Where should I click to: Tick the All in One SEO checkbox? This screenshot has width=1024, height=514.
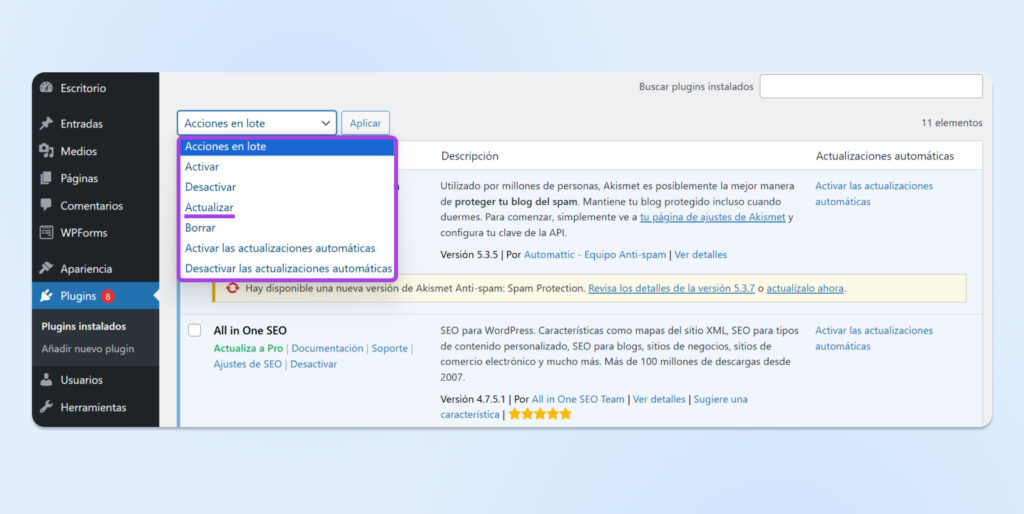pos(195,330)
